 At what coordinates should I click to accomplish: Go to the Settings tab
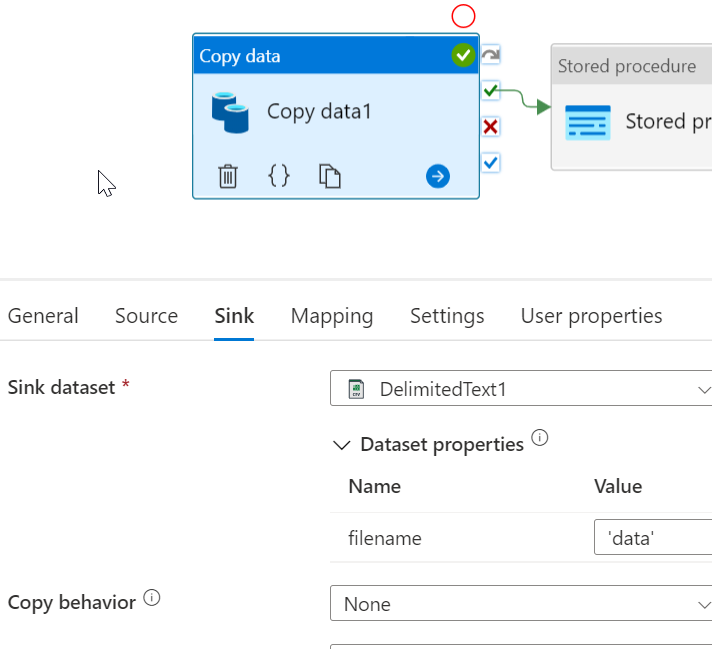point(447,316)
